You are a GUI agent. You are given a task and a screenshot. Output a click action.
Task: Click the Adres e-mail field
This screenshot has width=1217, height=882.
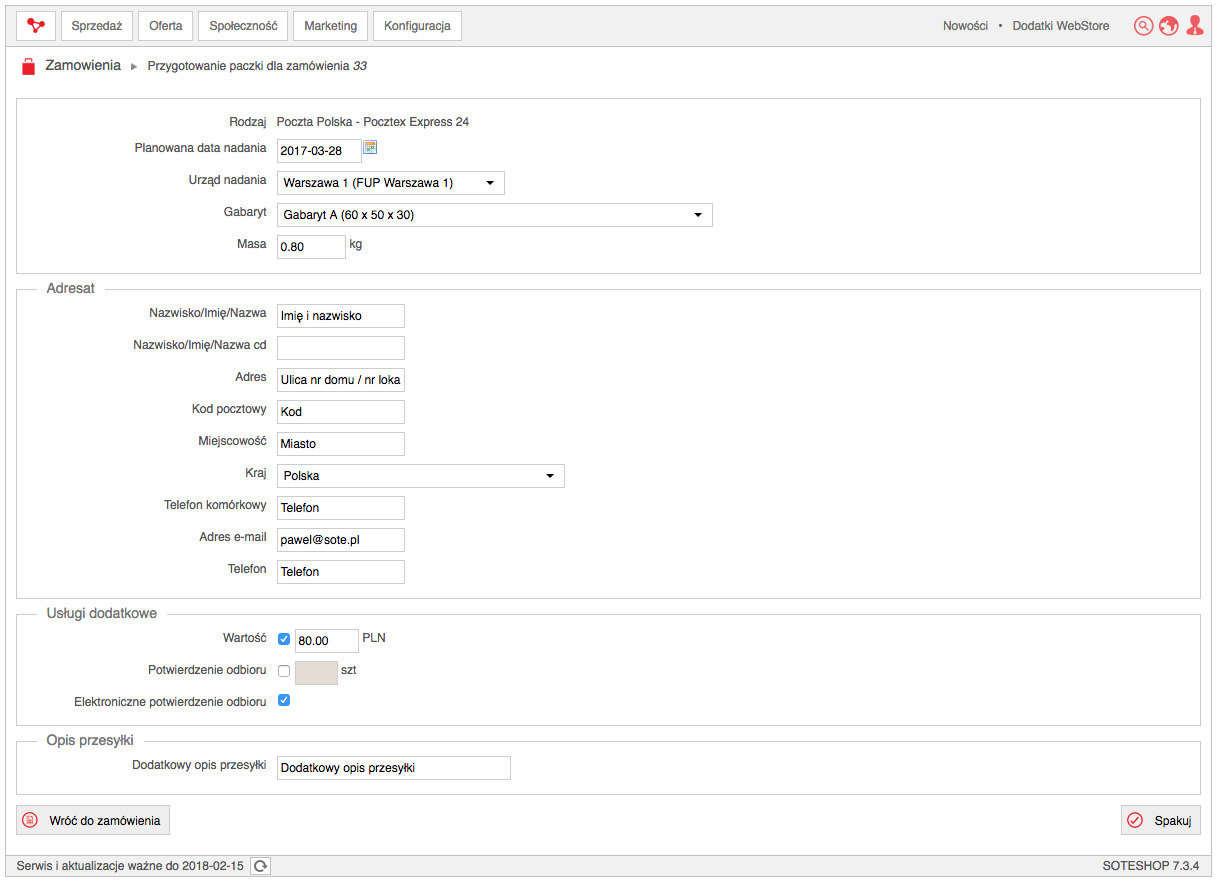(x=341, y=540)
